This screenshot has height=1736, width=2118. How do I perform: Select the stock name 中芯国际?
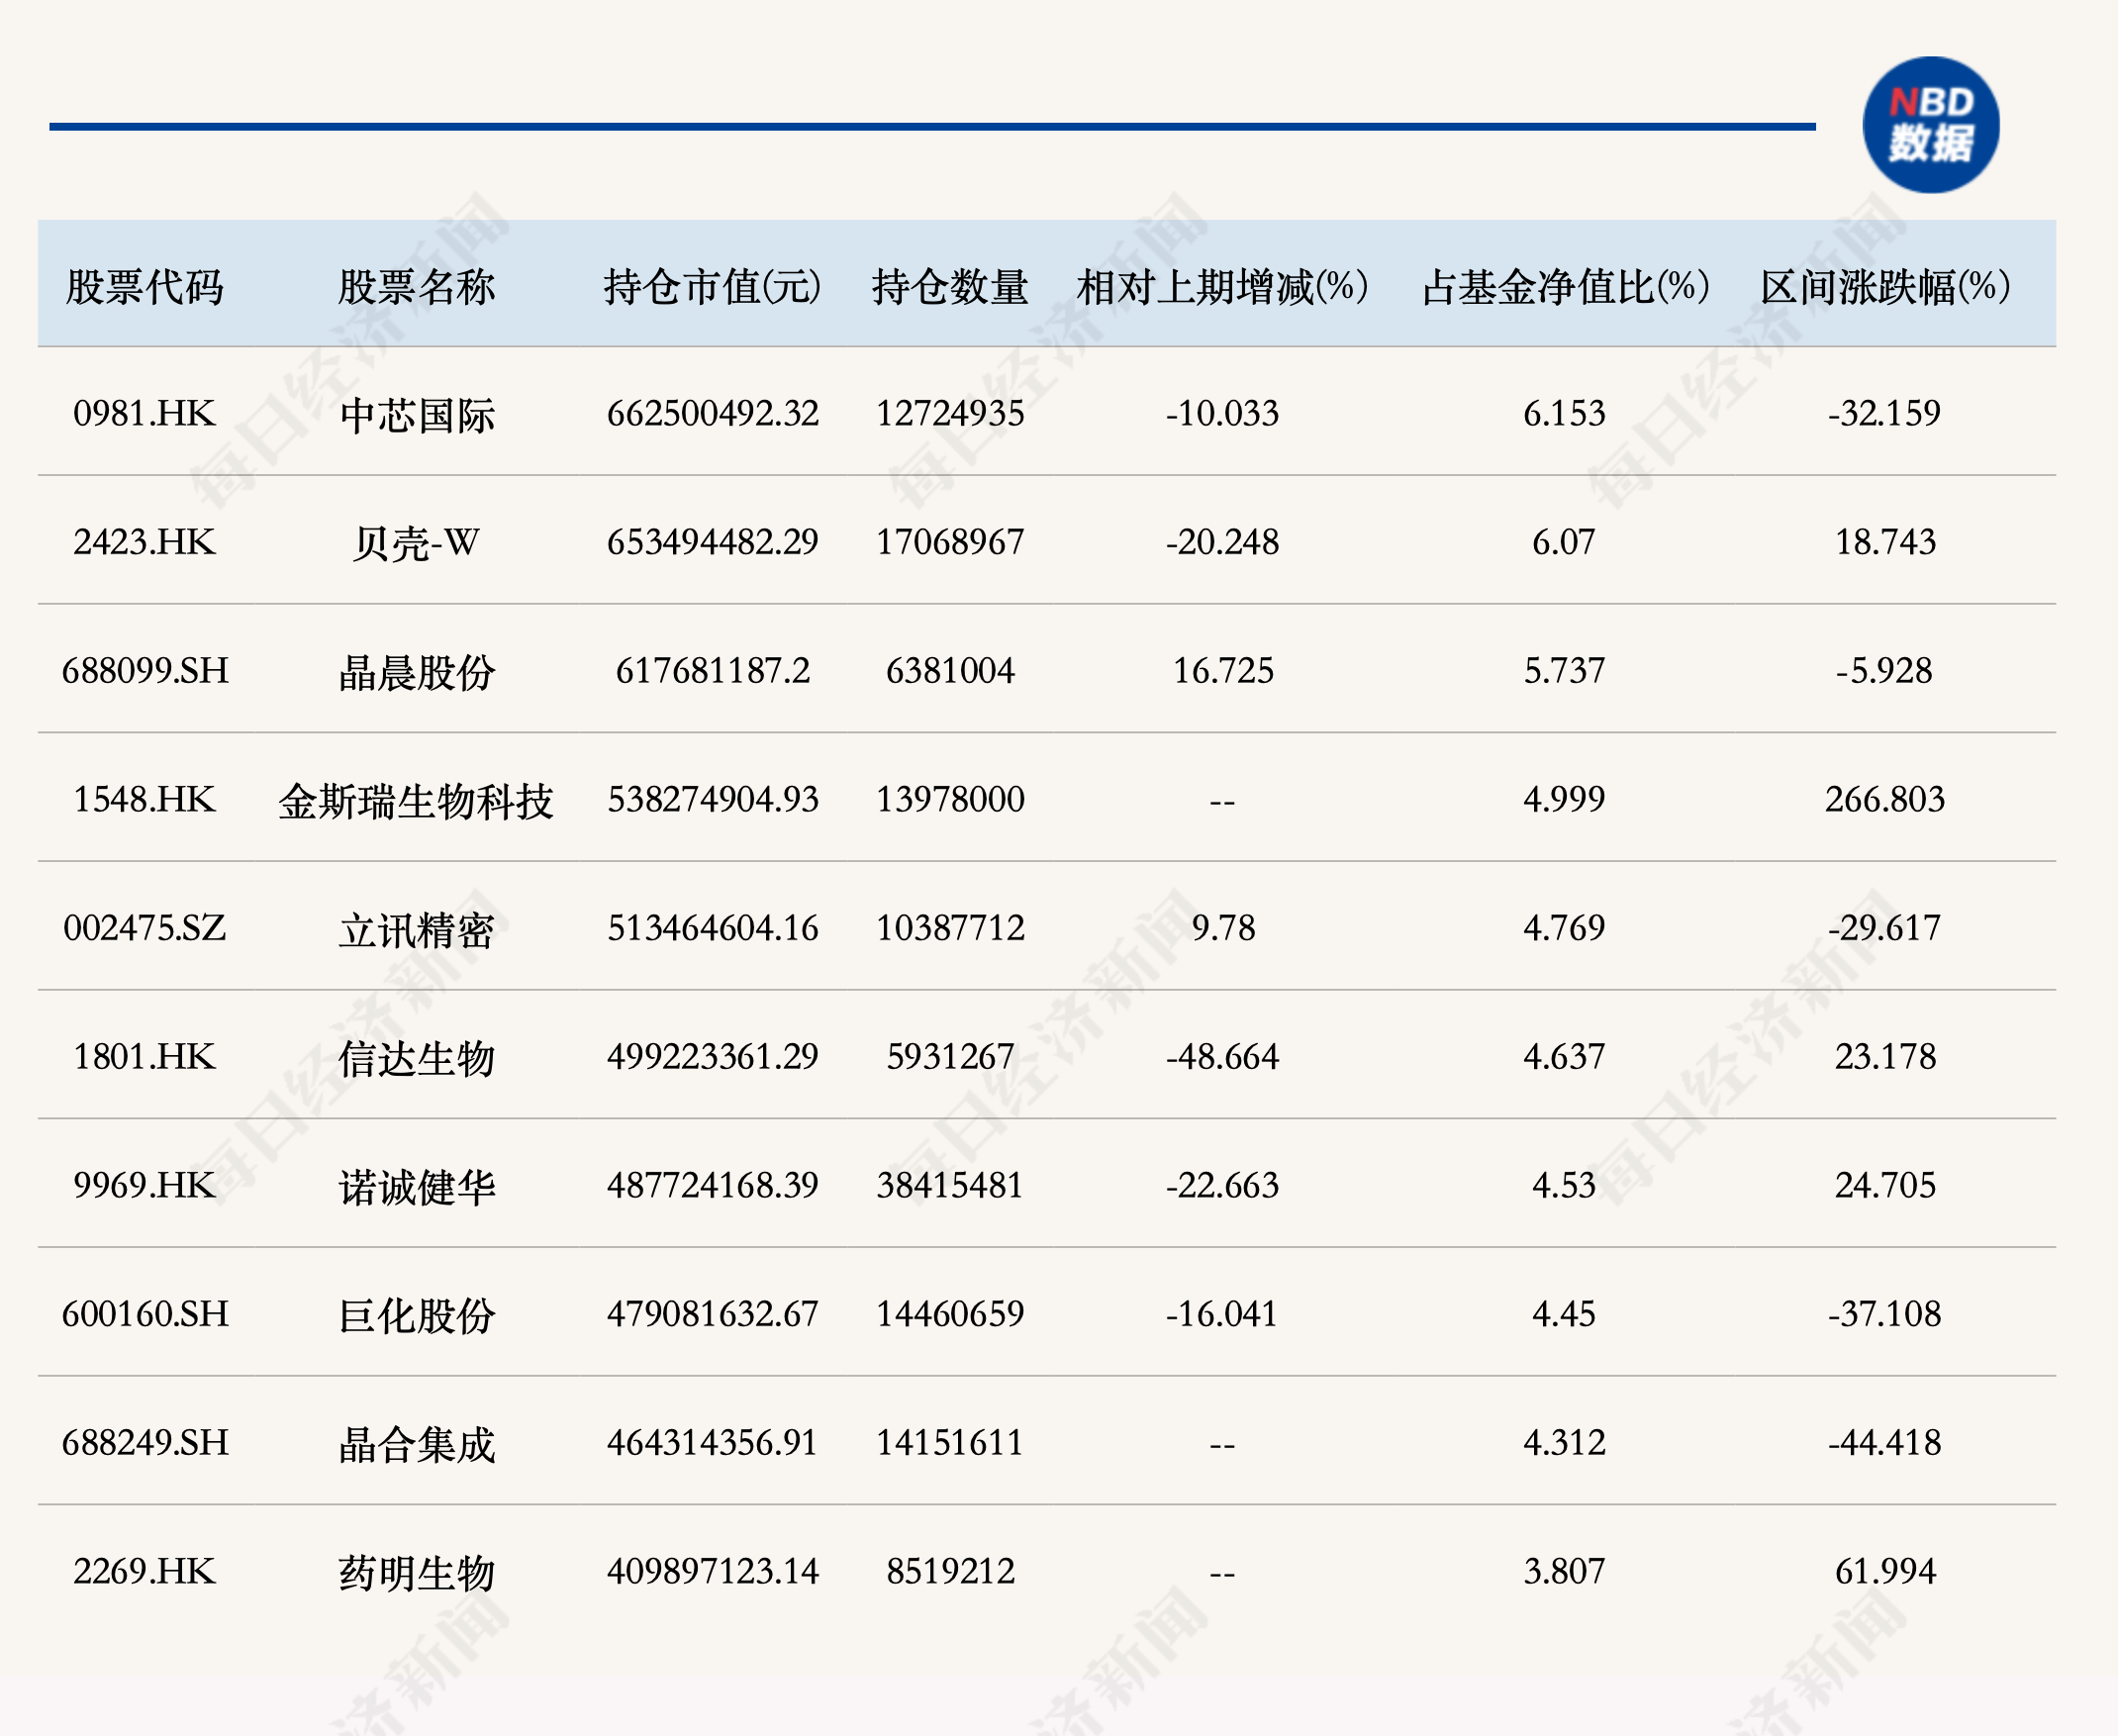[x=416, y=415]
